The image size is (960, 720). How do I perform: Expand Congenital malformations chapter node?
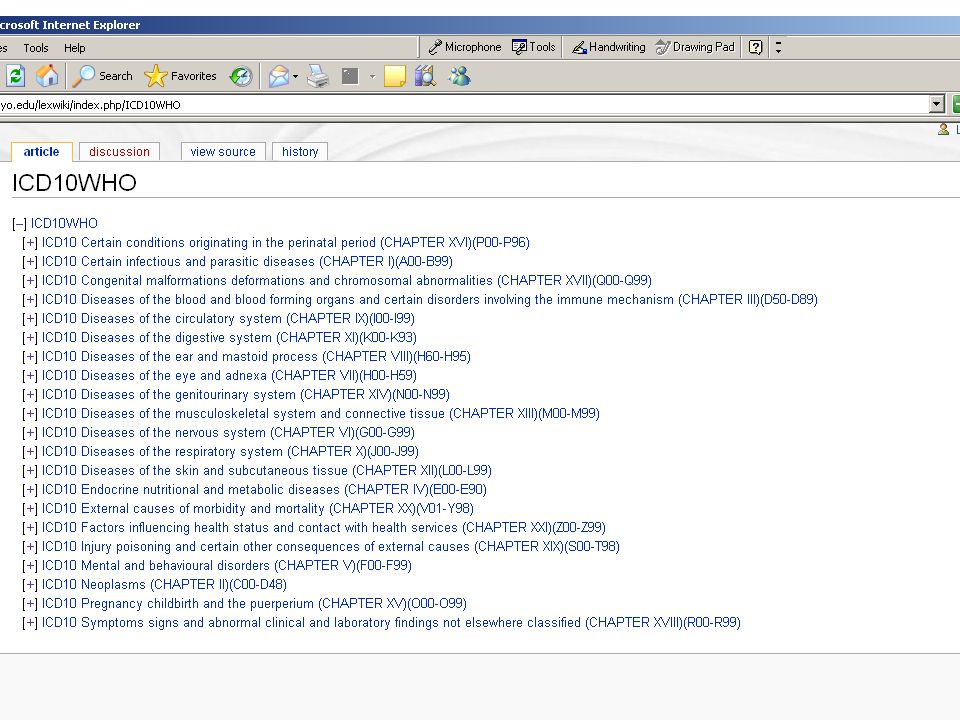coord(30,281)
